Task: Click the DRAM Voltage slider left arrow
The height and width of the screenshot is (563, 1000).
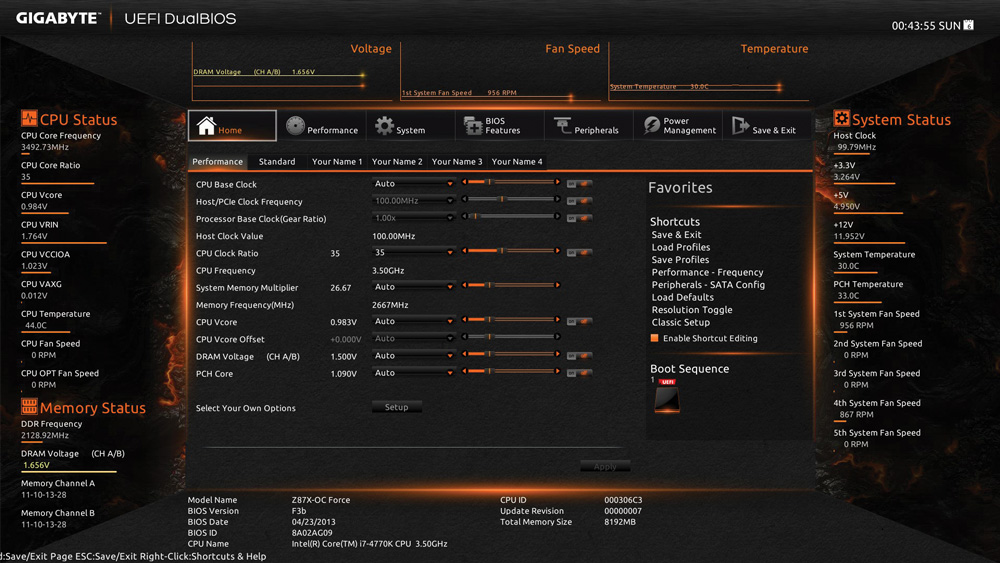Action: point(465,355)
